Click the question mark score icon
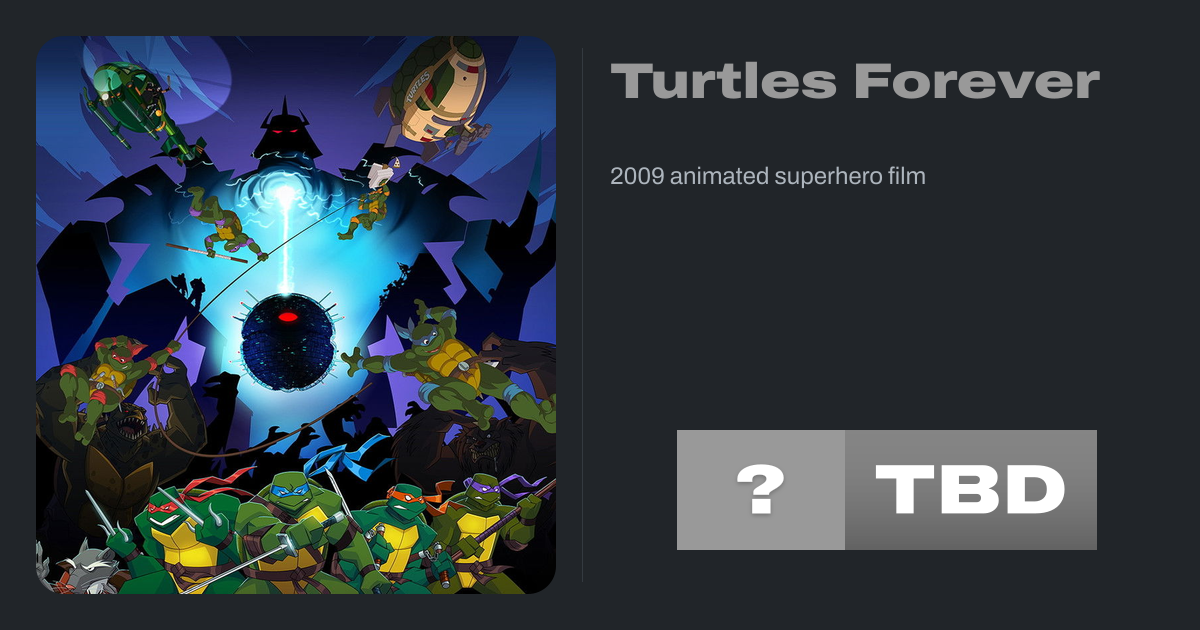1200x630 pixels. (760, 490)
